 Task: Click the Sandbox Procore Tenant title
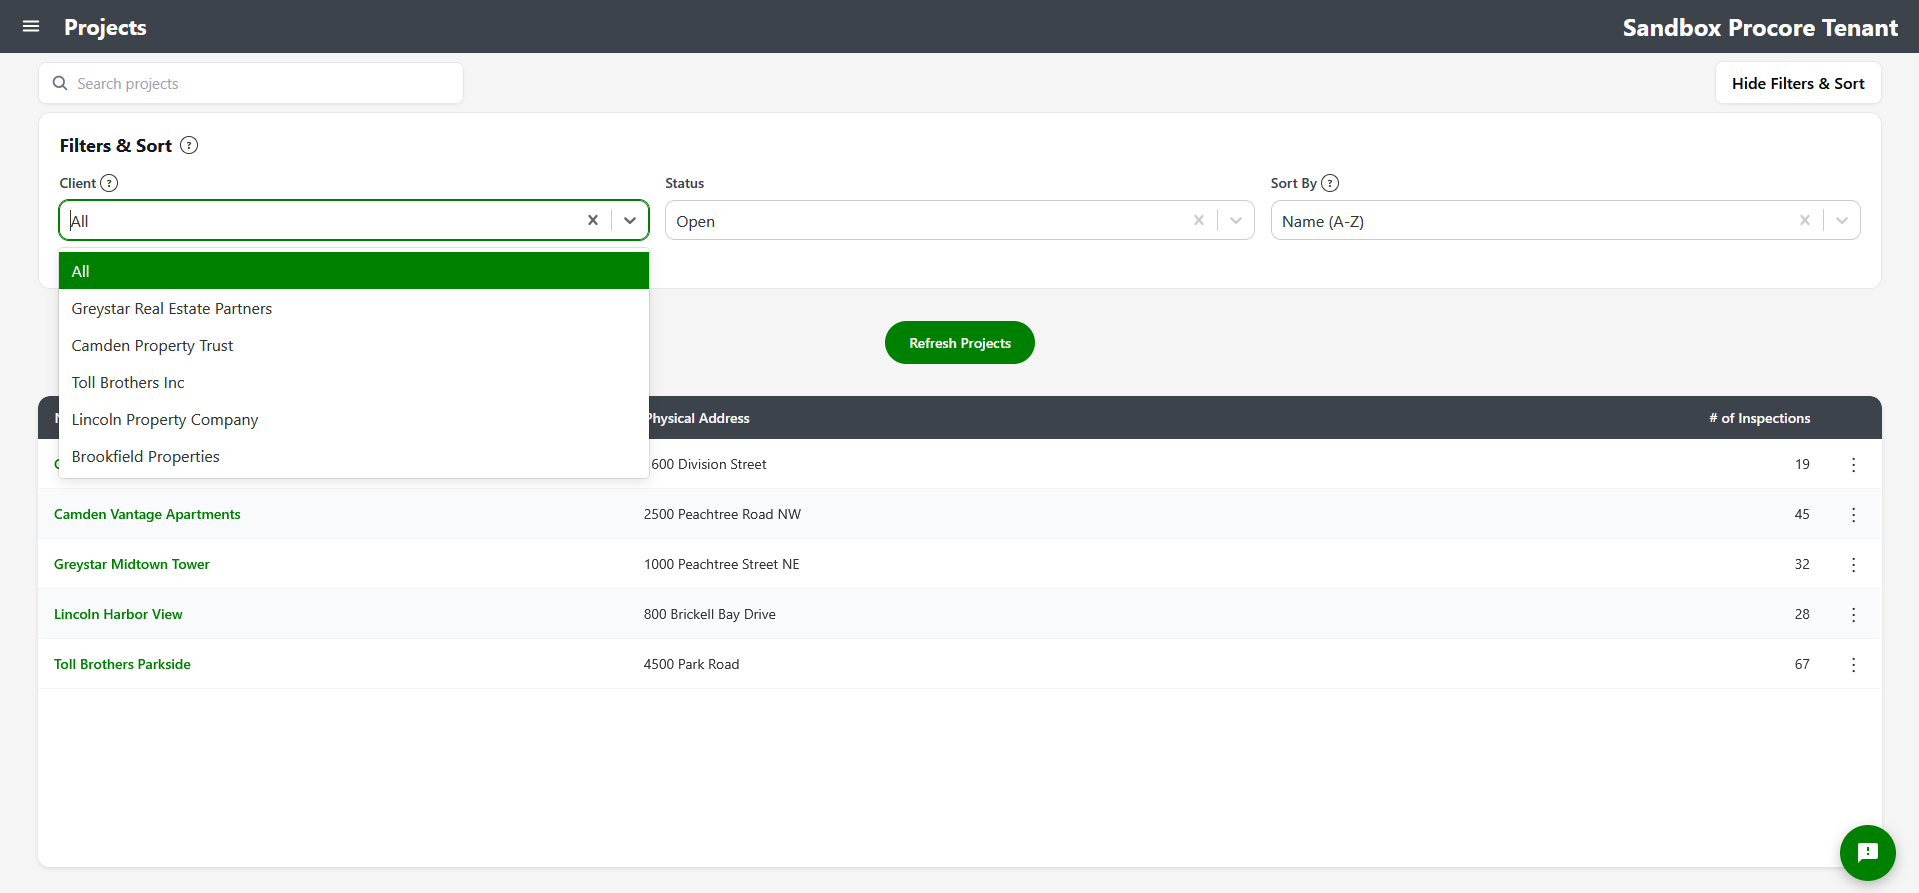[1759, 27]
